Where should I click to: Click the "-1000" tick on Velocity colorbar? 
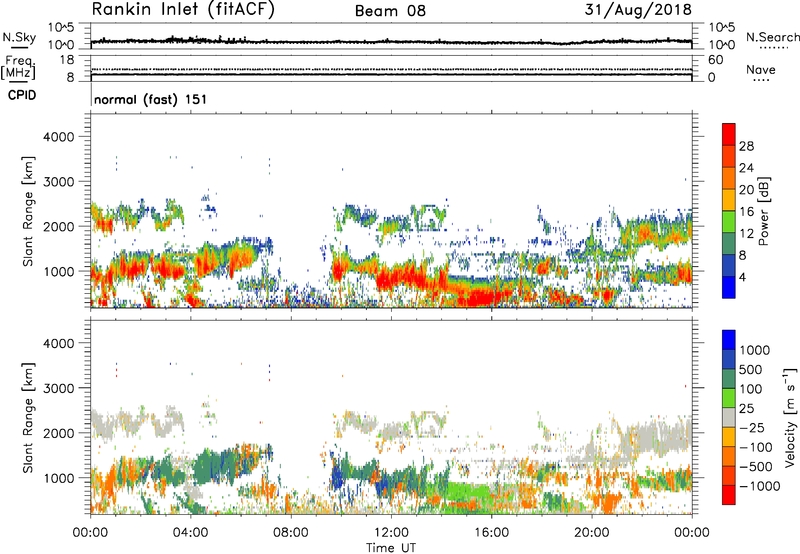[760, 486]
